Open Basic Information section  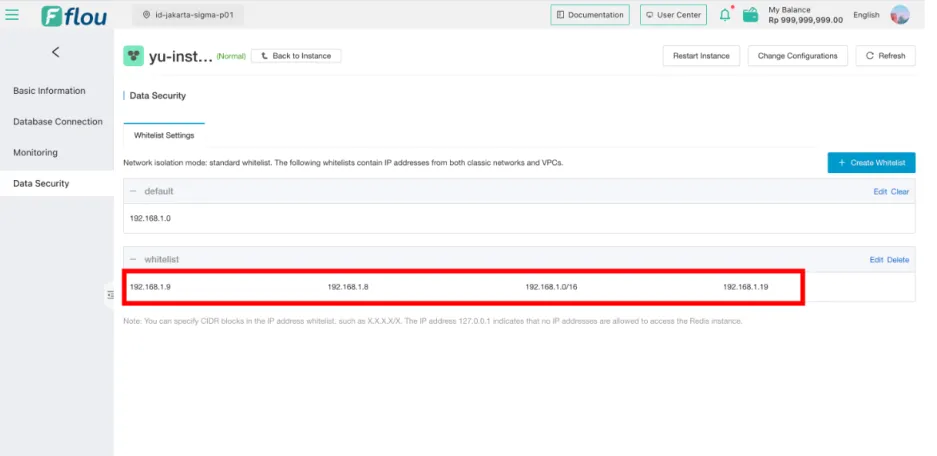(x=50, y=91)
